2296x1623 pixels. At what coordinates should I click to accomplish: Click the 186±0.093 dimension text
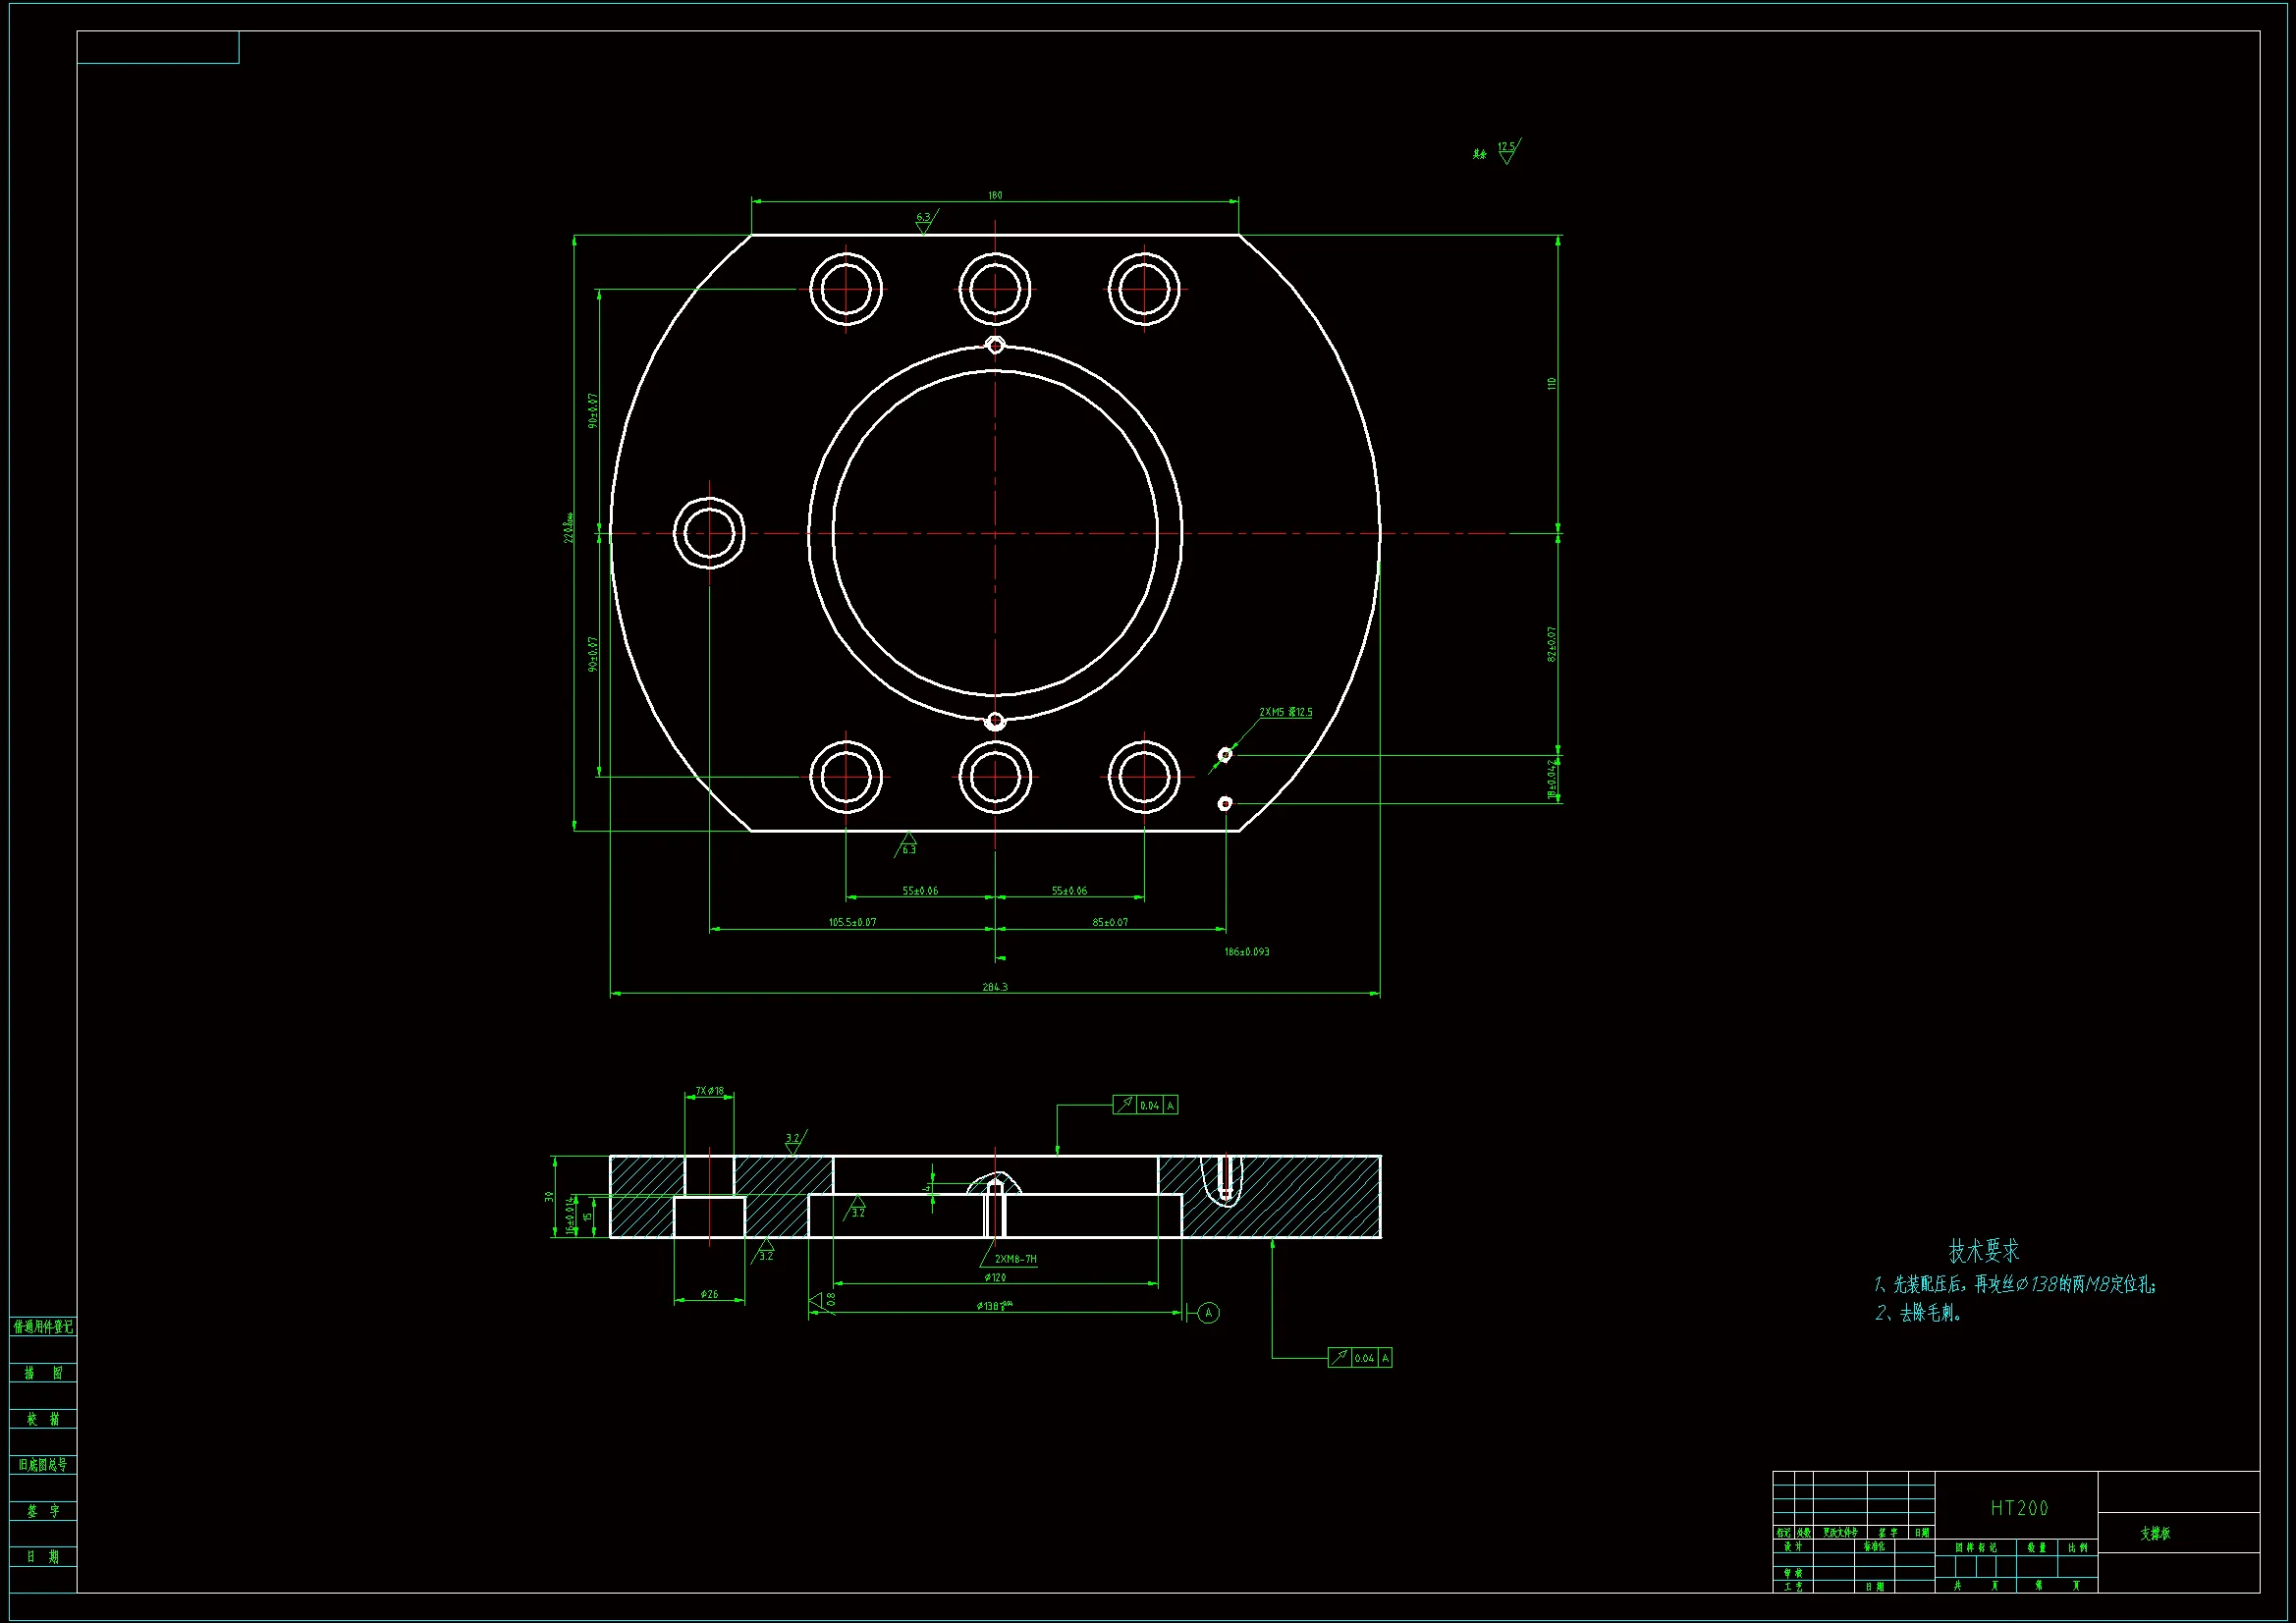1246,951
